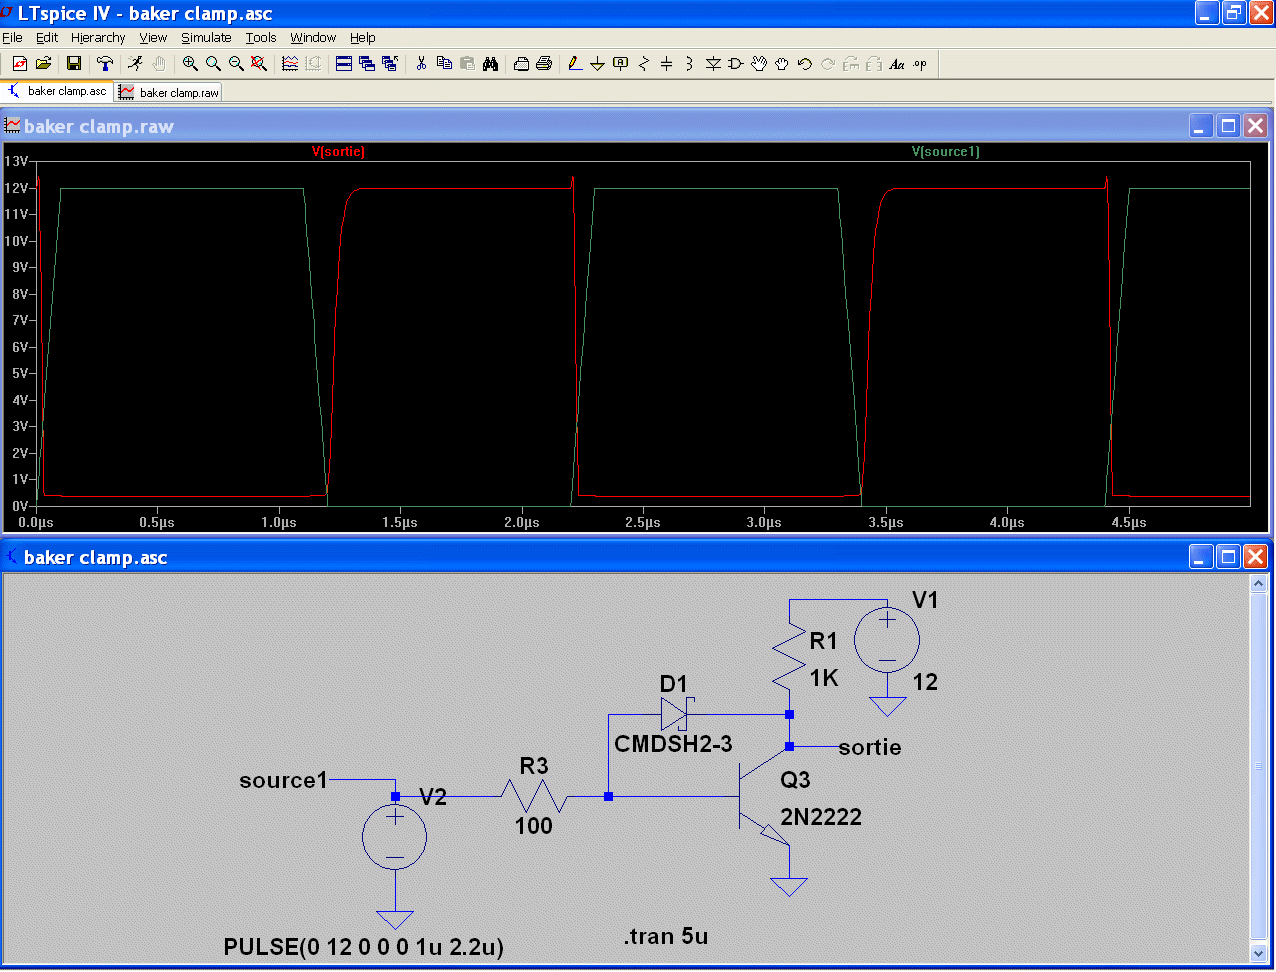1276x972 pixels.
Task: Click the V[sortie] trace label
Action: coord(338,152)
